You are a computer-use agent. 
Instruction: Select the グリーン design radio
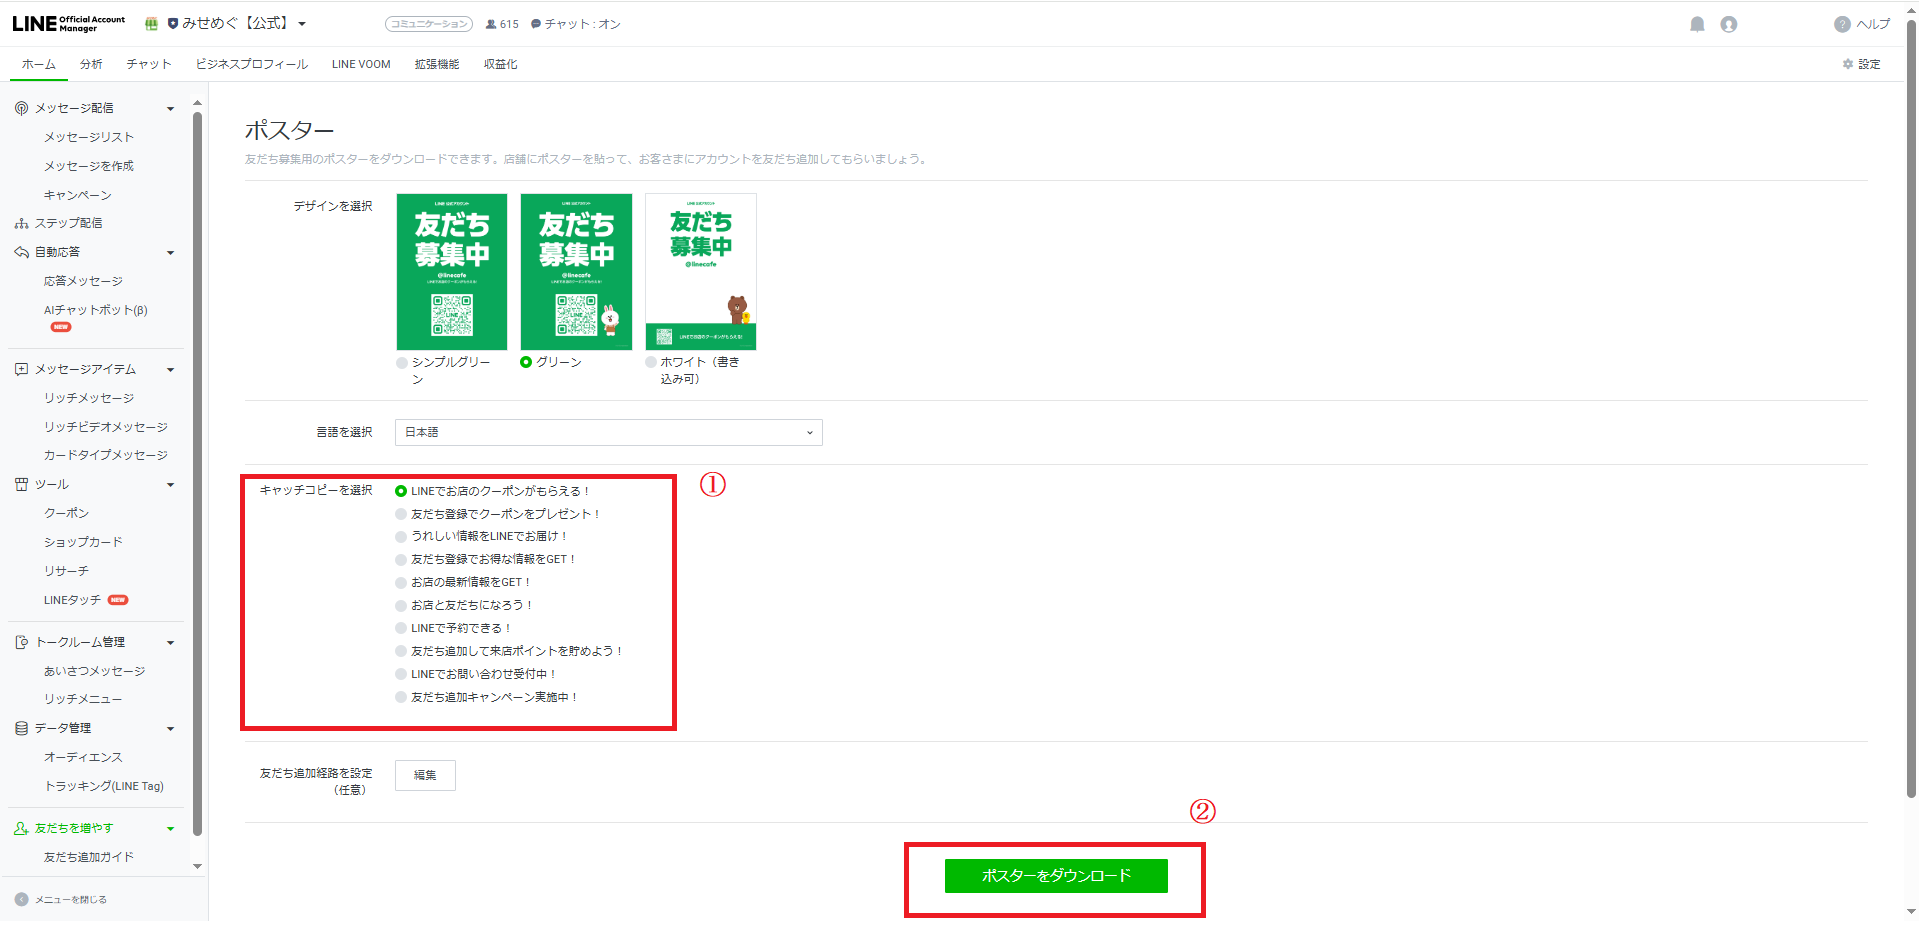526,362
